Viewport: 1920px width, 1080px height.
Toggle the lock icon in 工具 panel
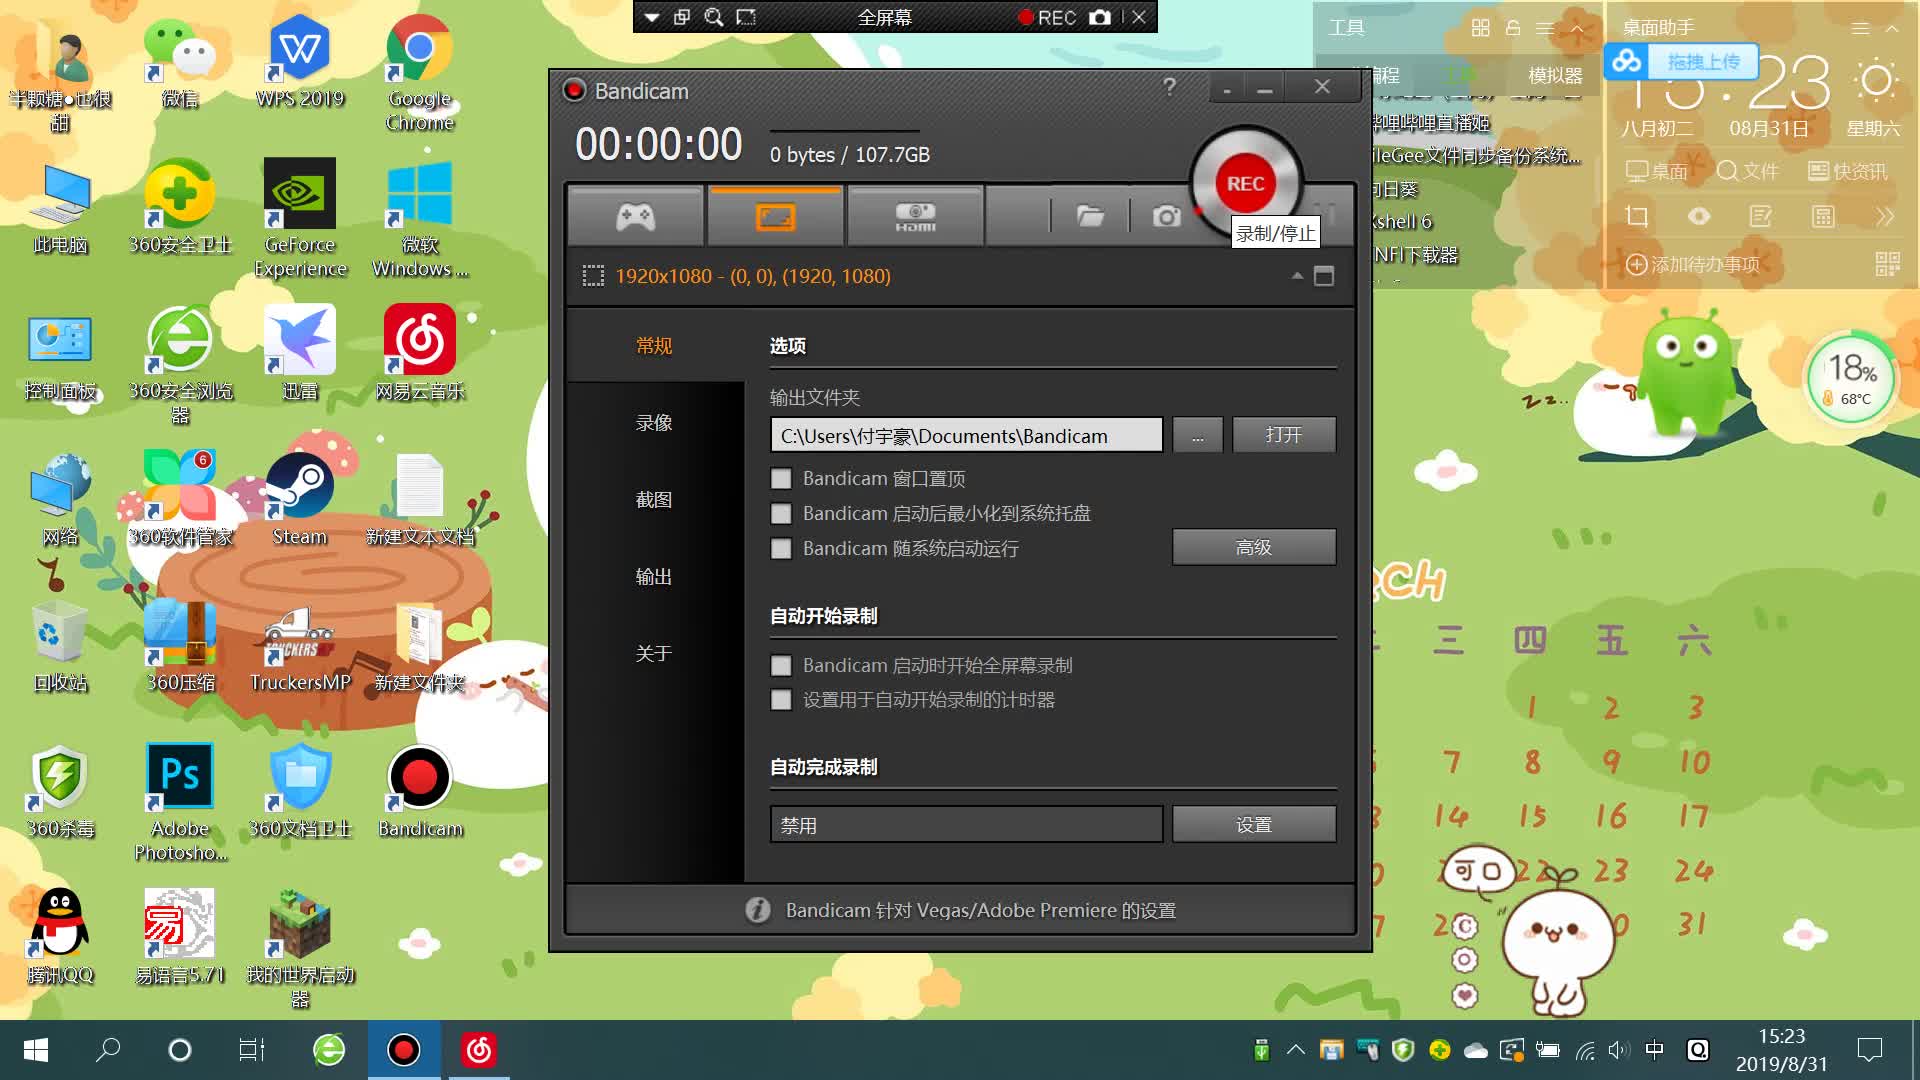pyautogui.click(x=1513, y=28)
